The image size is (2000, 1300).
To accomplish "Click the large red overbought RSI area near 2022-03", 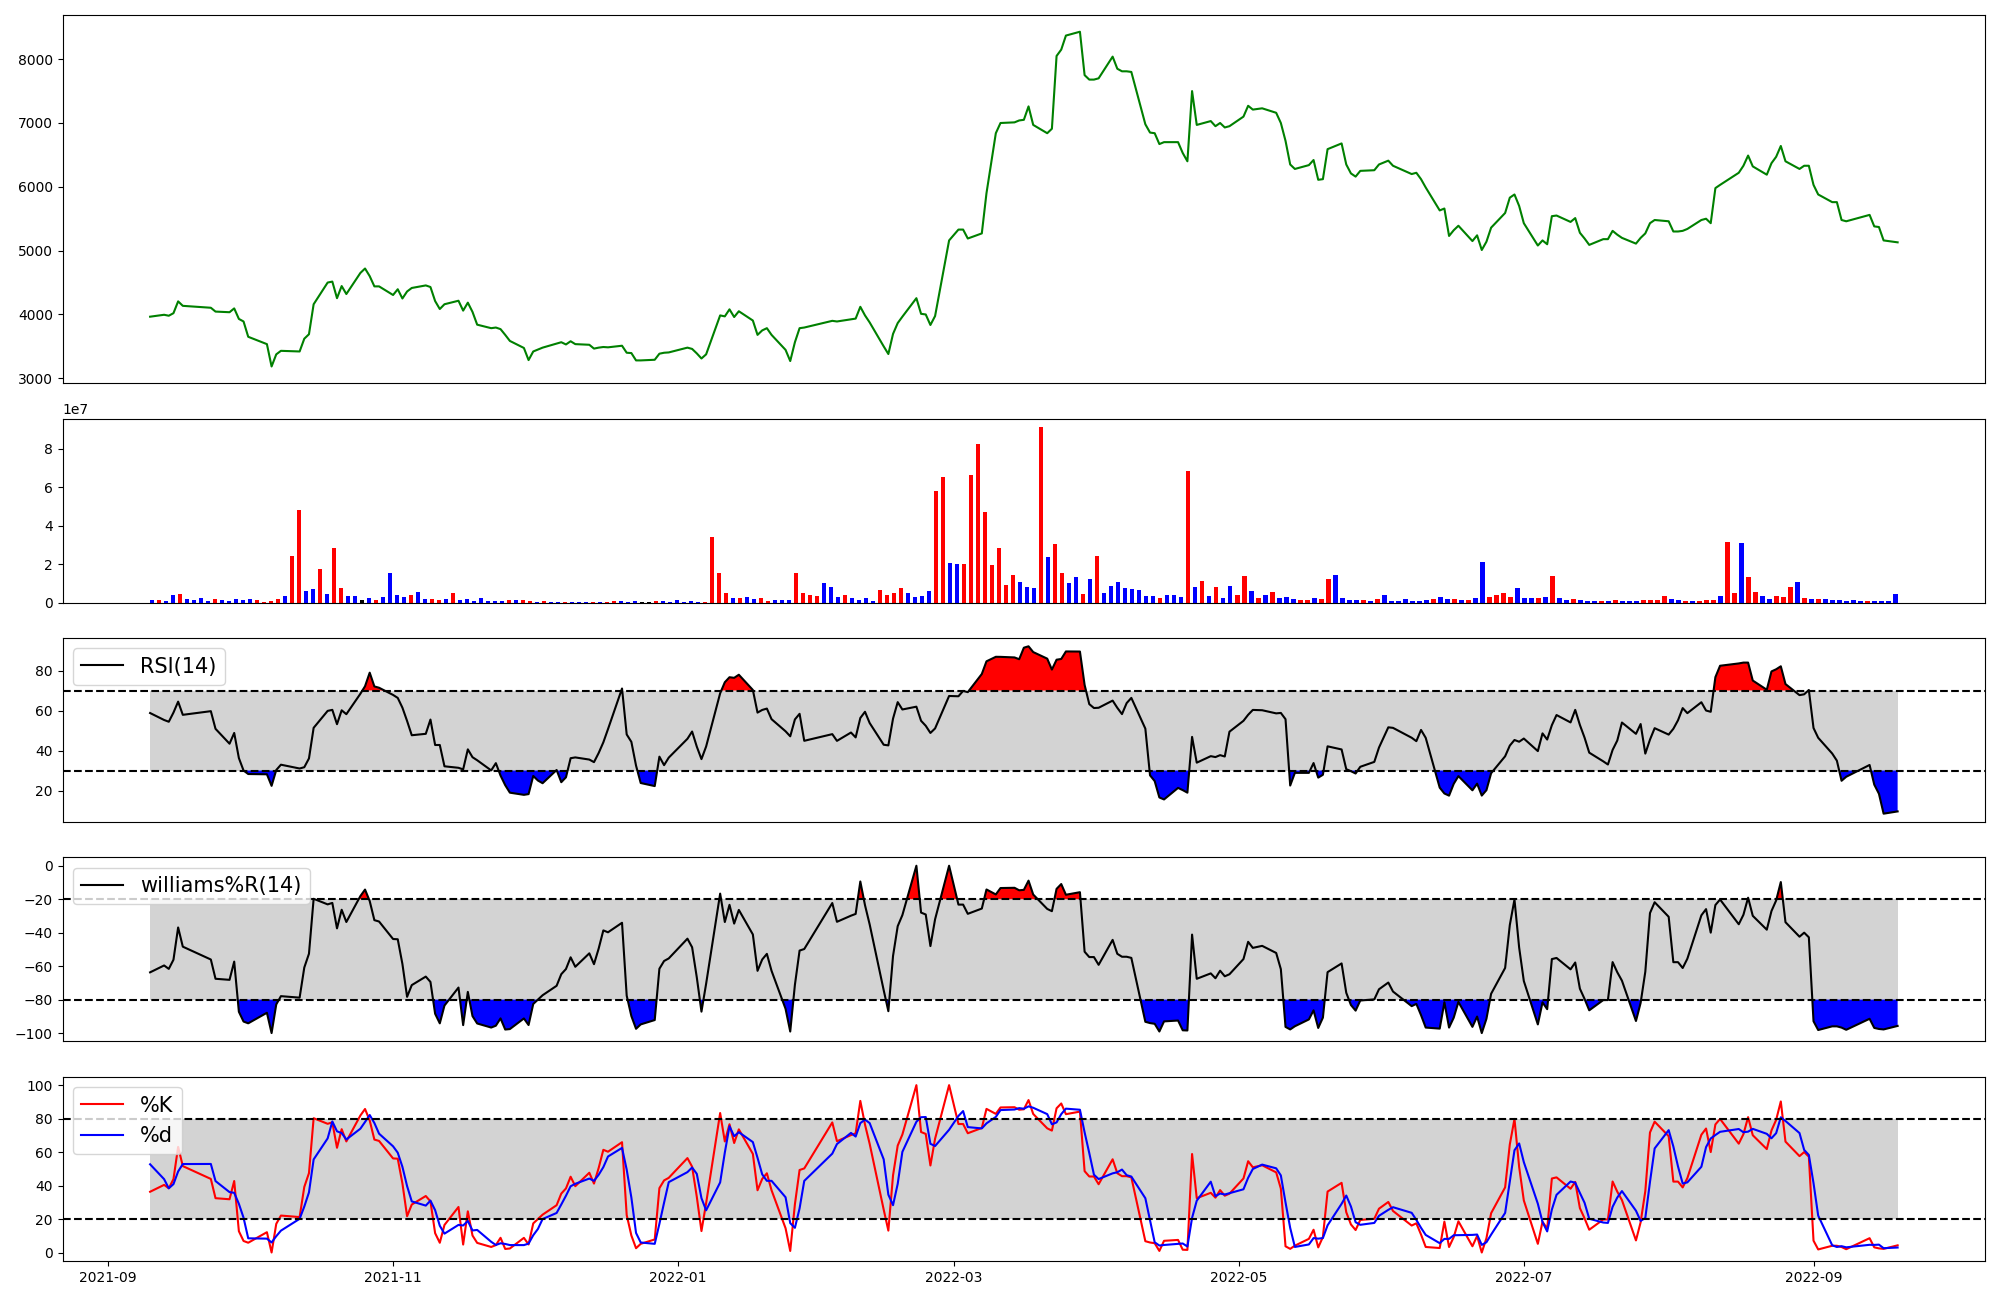I will (1030, 672).
